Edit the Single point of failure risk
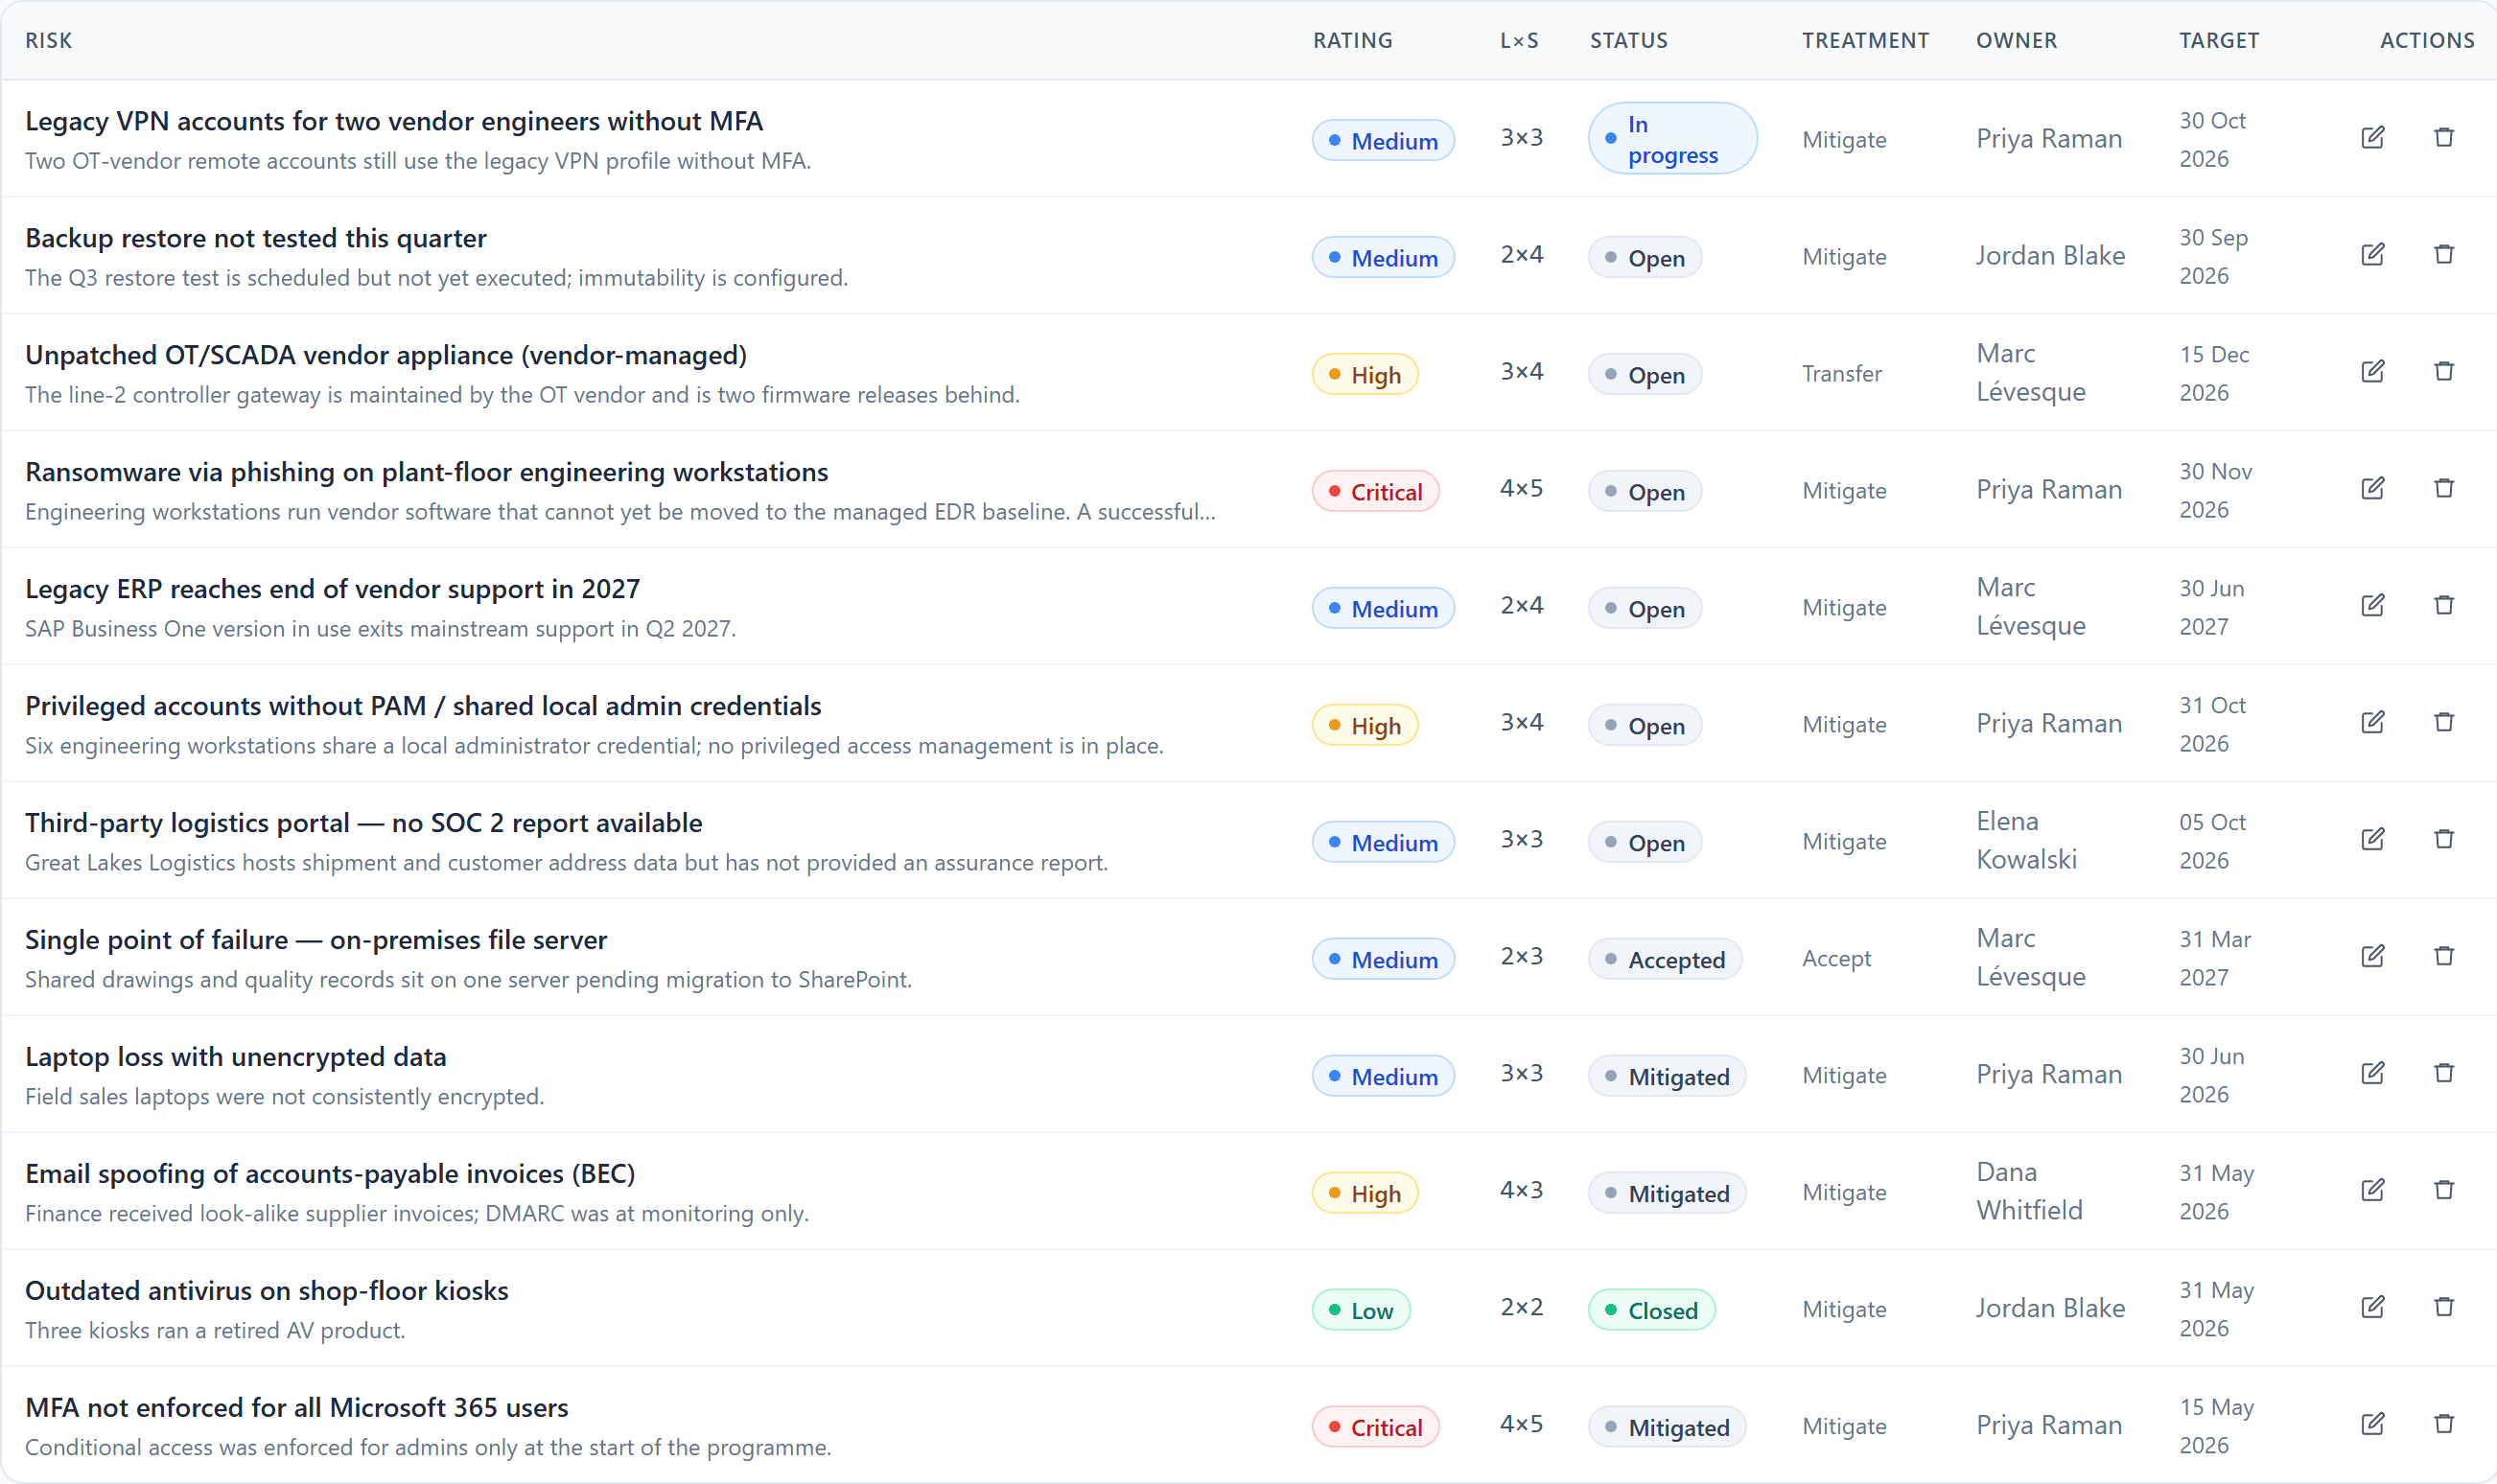The width and height of the screenshot is (2497, 1484). (2372, 957)
